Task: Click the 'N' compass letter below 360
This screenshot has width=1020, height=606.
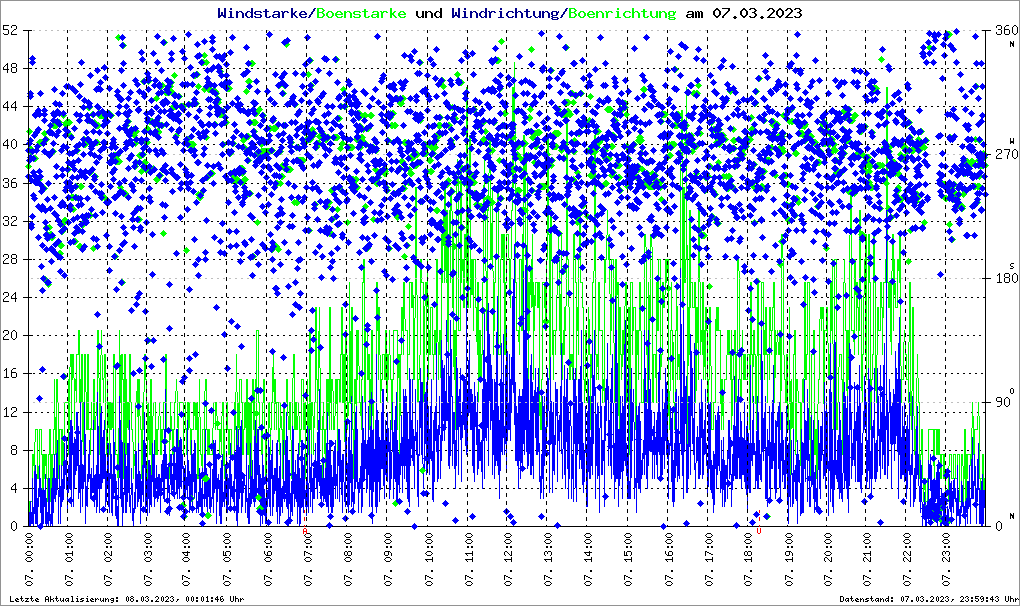Action: click(1012, 44)
